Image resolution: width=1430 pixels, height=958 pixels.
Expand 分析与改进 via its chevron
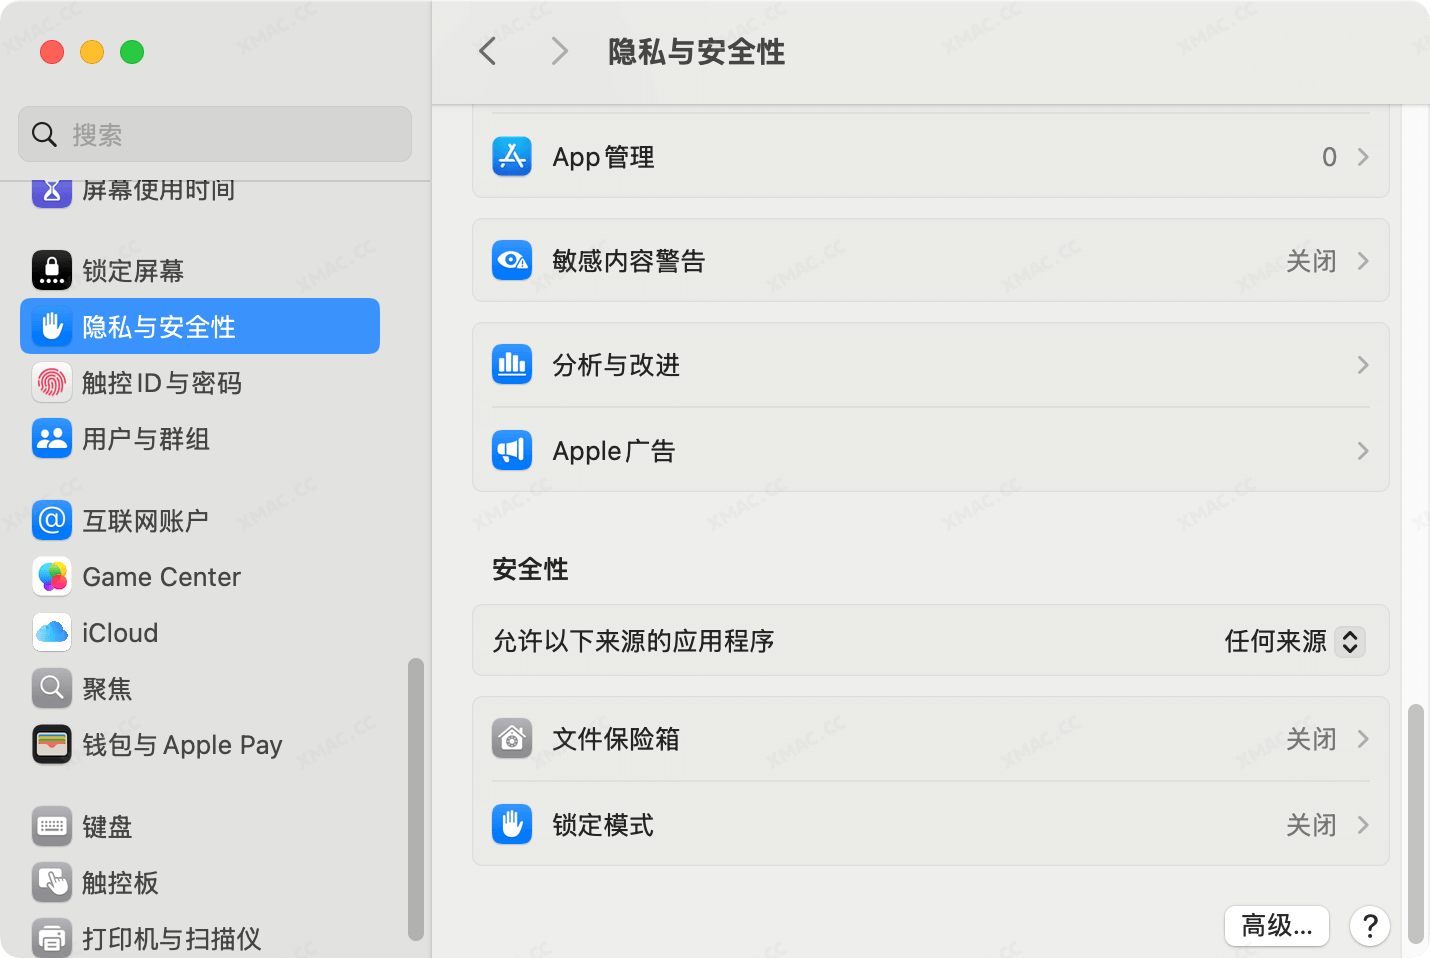click(x=1363, y=365)
